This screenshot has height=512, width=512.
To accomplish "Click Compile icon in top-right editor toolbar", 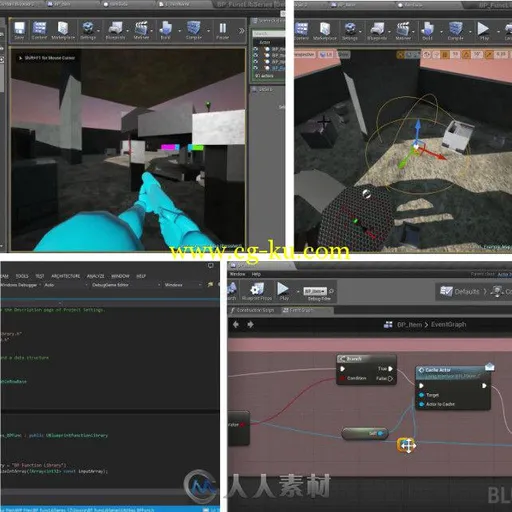I will pyautogui.click(x=456, y=31).
